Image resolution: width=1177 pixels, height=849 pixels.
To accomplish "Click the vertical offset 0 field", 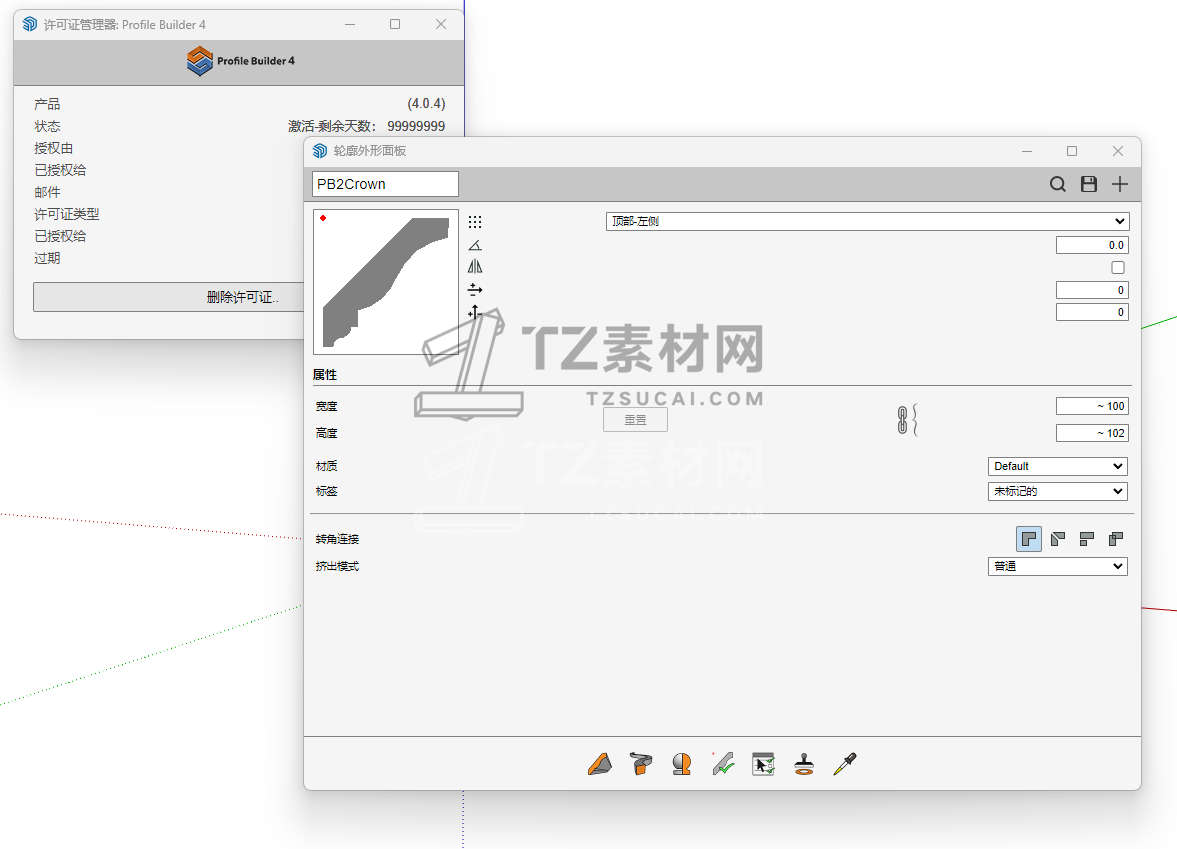I will pyautogui.click(x=1092, y=312).
